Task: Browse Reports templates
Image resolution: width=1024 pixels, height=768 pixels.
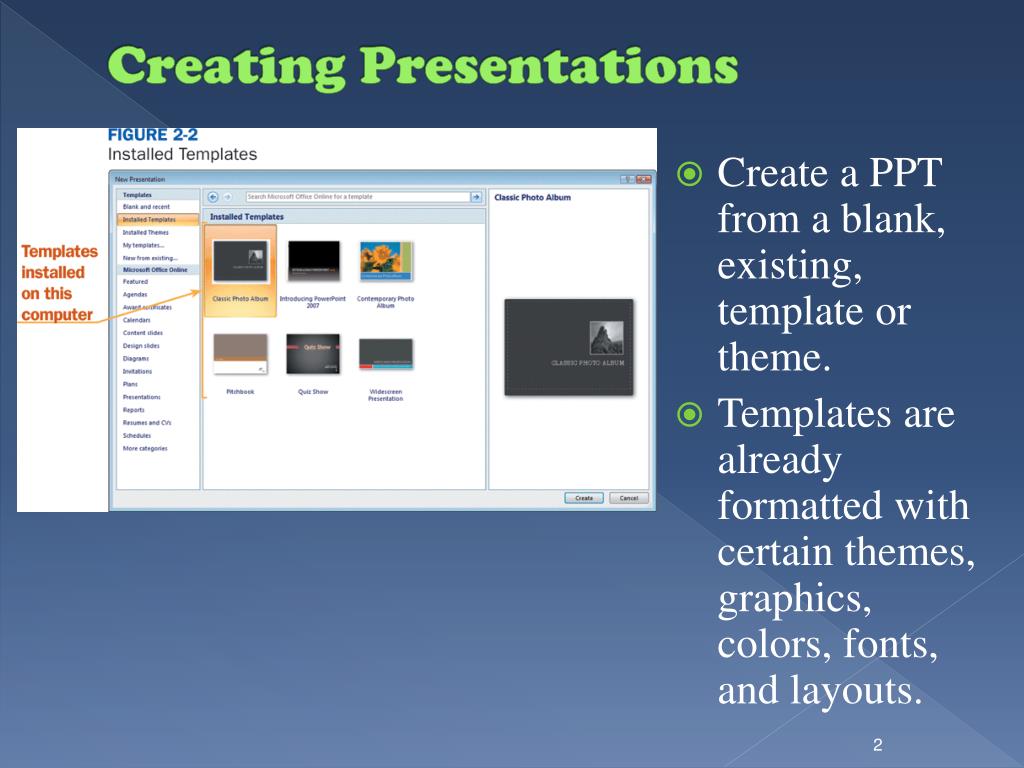Action: [x=134, y=410]
